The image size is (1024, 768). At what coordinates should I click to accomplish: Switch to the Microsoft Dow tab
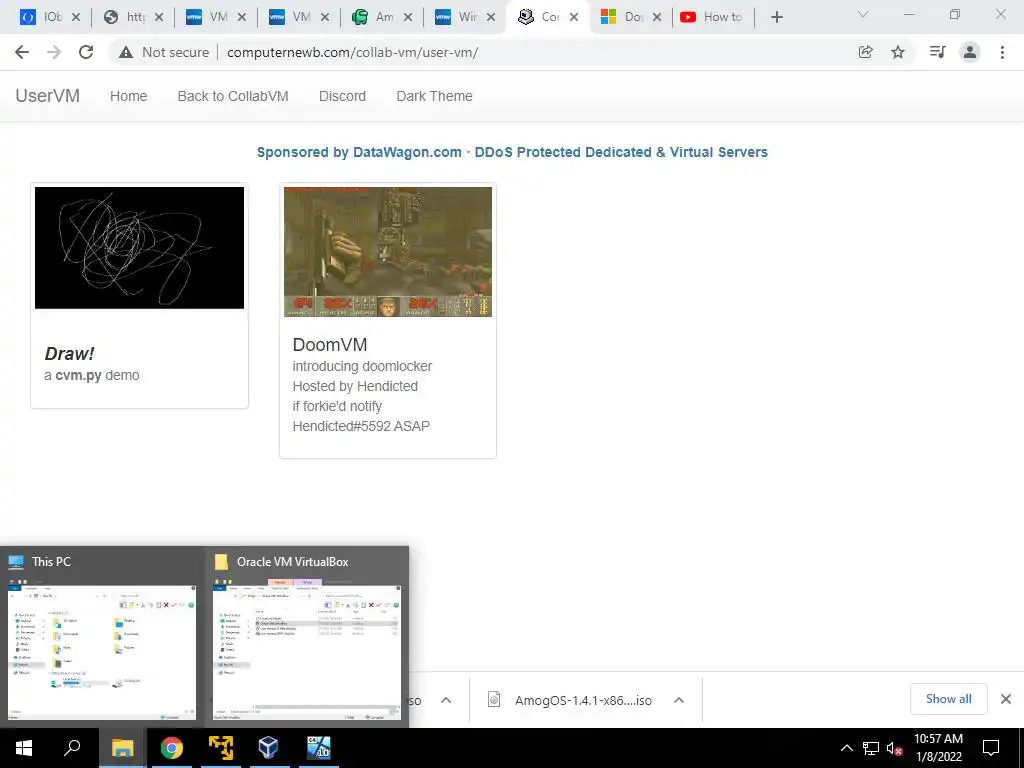[630, 17]
